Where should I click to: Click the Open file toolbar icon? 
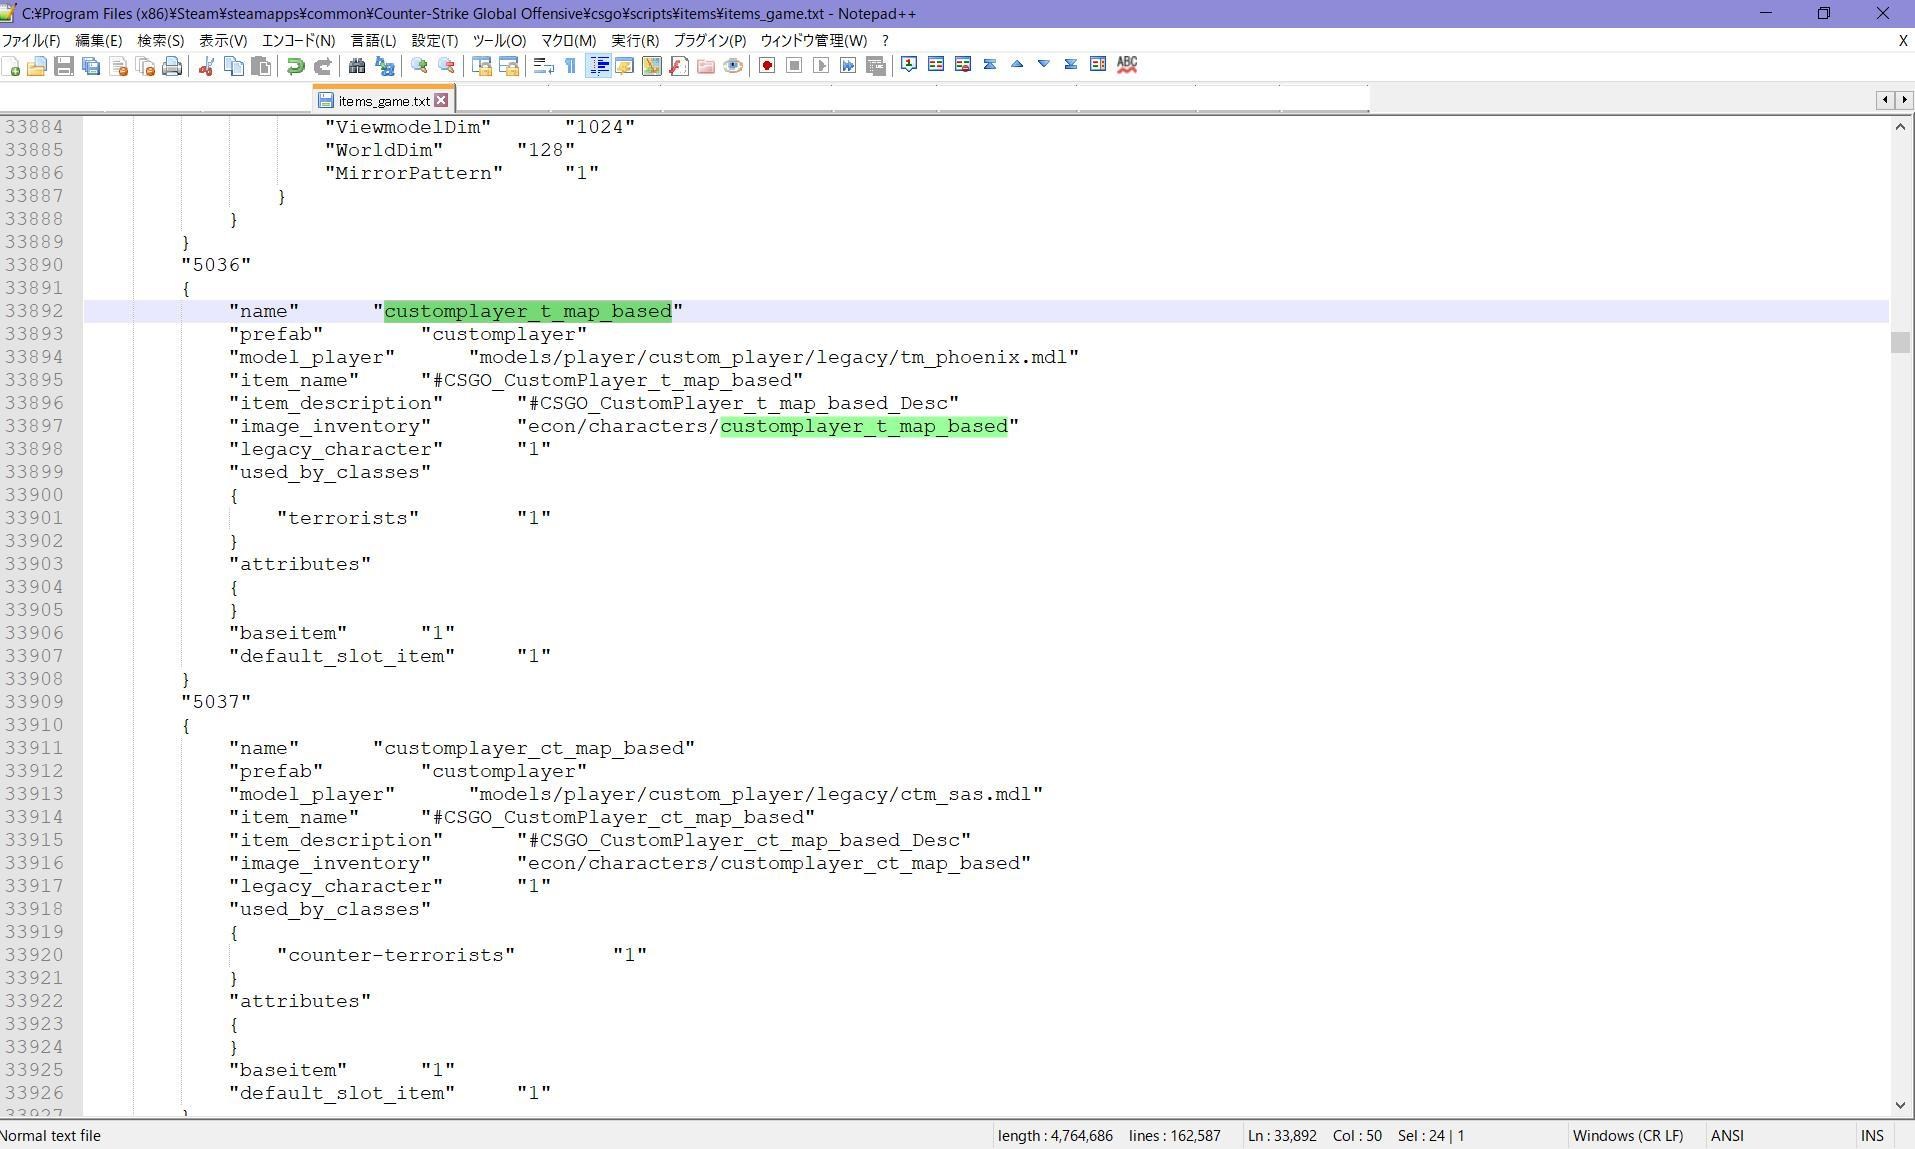[37, 66]
